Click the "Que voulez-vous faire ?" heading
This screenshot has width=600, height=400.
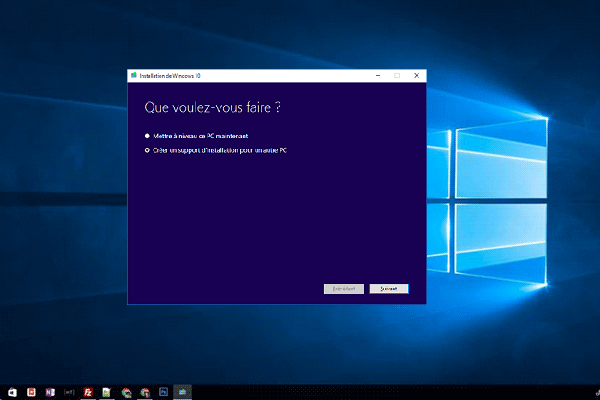[x=212, y=108]
